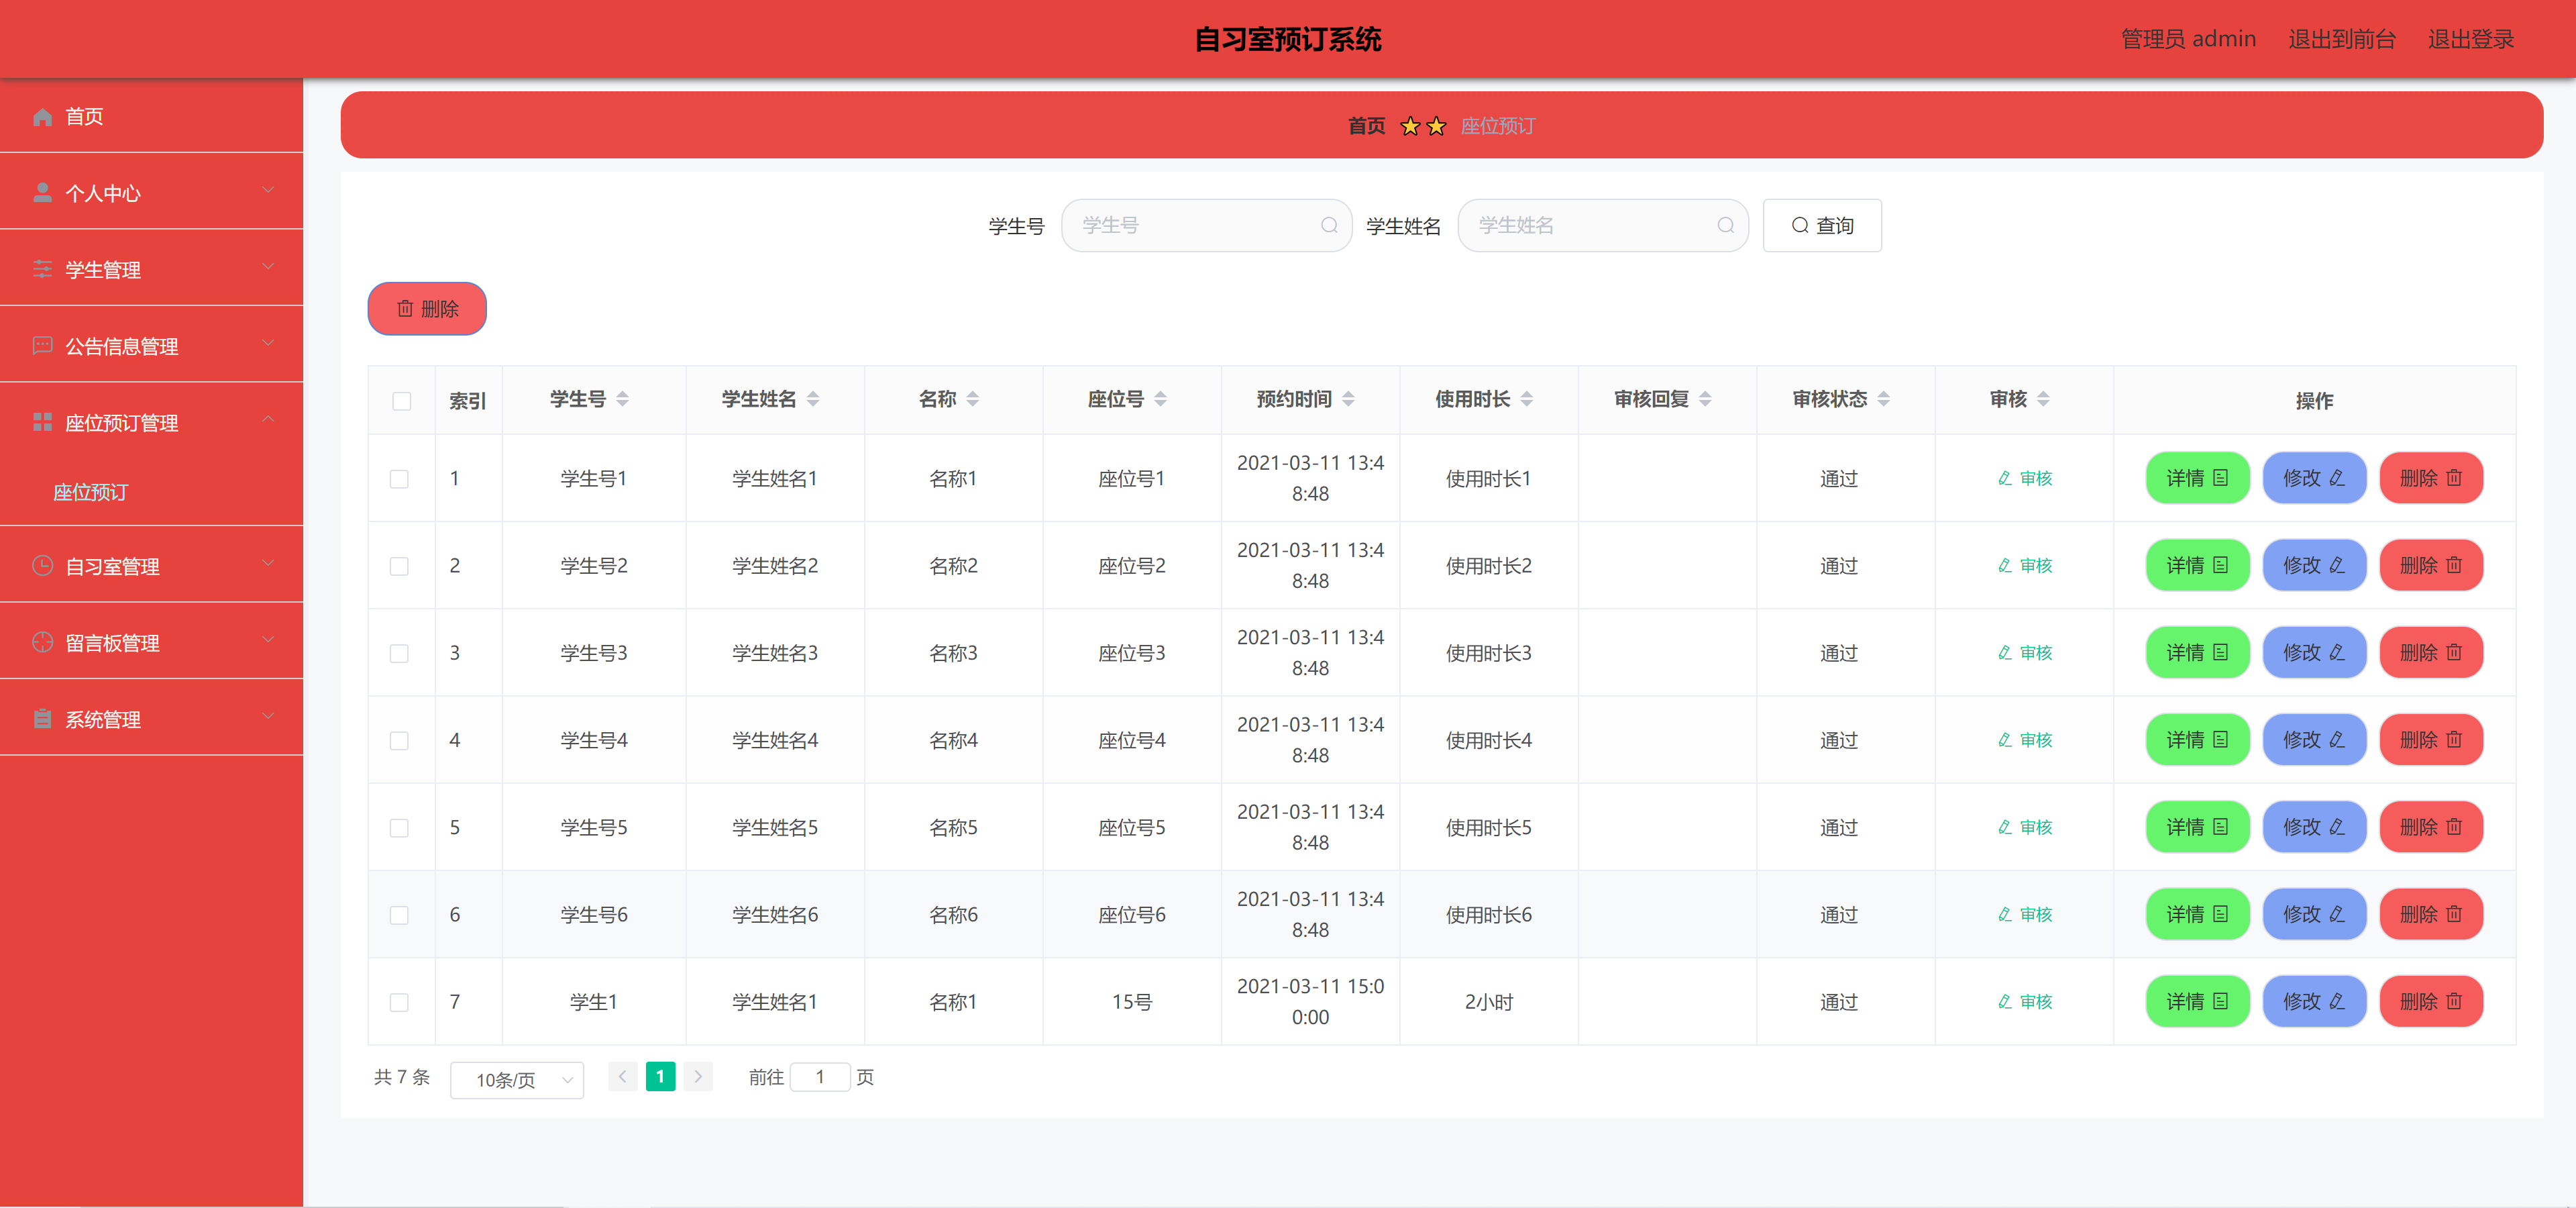Select the 座位预订管理 grid icon

pyautogui.click(x=43, y=421)
